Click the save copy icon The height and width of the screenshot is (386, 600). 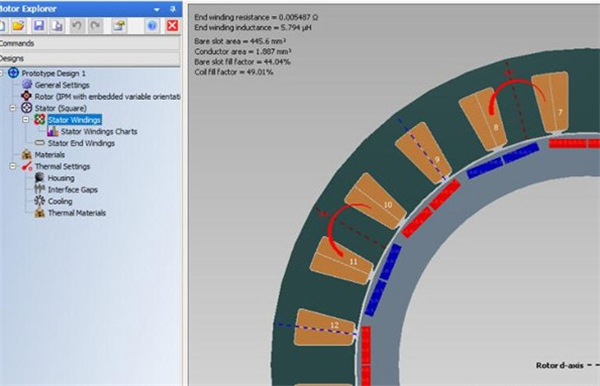coord(57,26)
